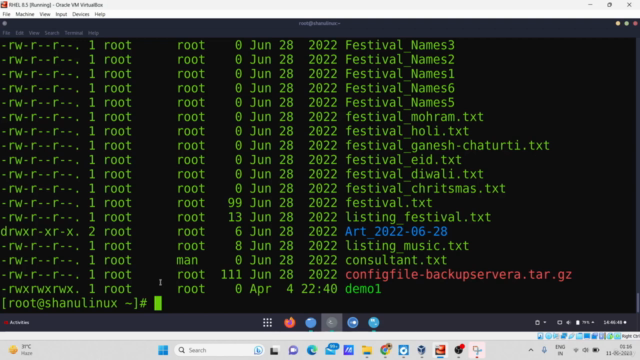Open VirtualBox Devices menu
Viewport: 640px width, 360px height.
pos(81,14)
